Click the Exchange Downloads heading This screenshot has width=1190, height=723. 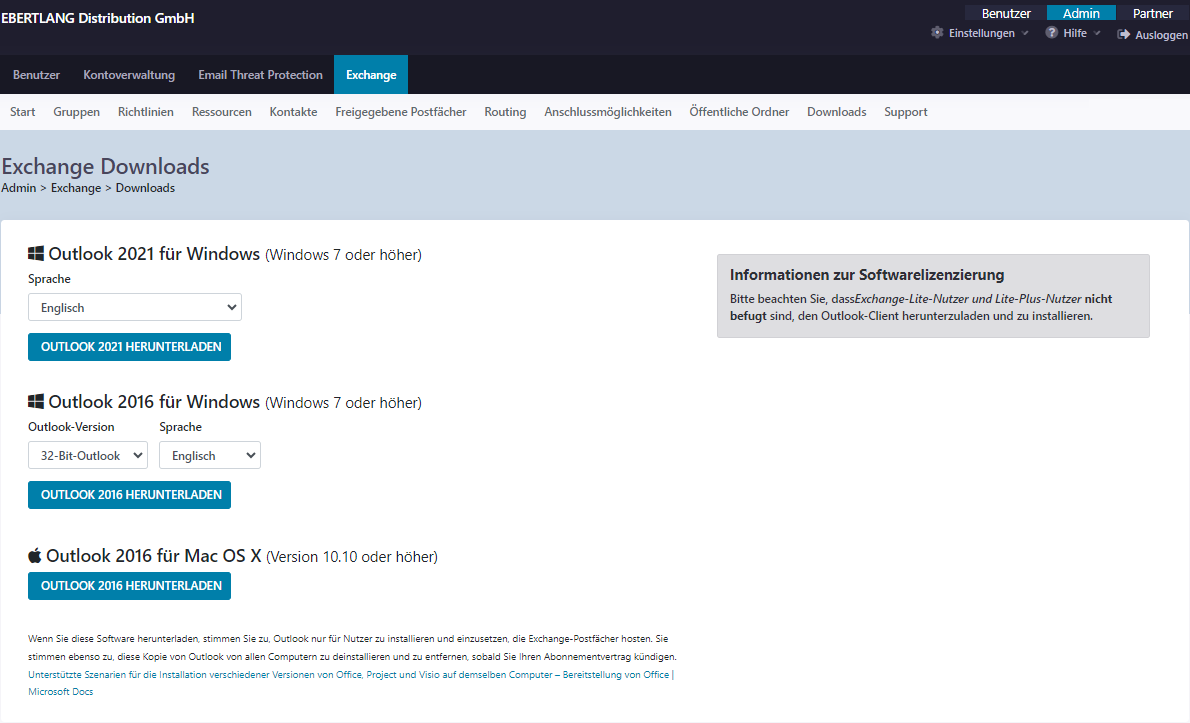105,165
